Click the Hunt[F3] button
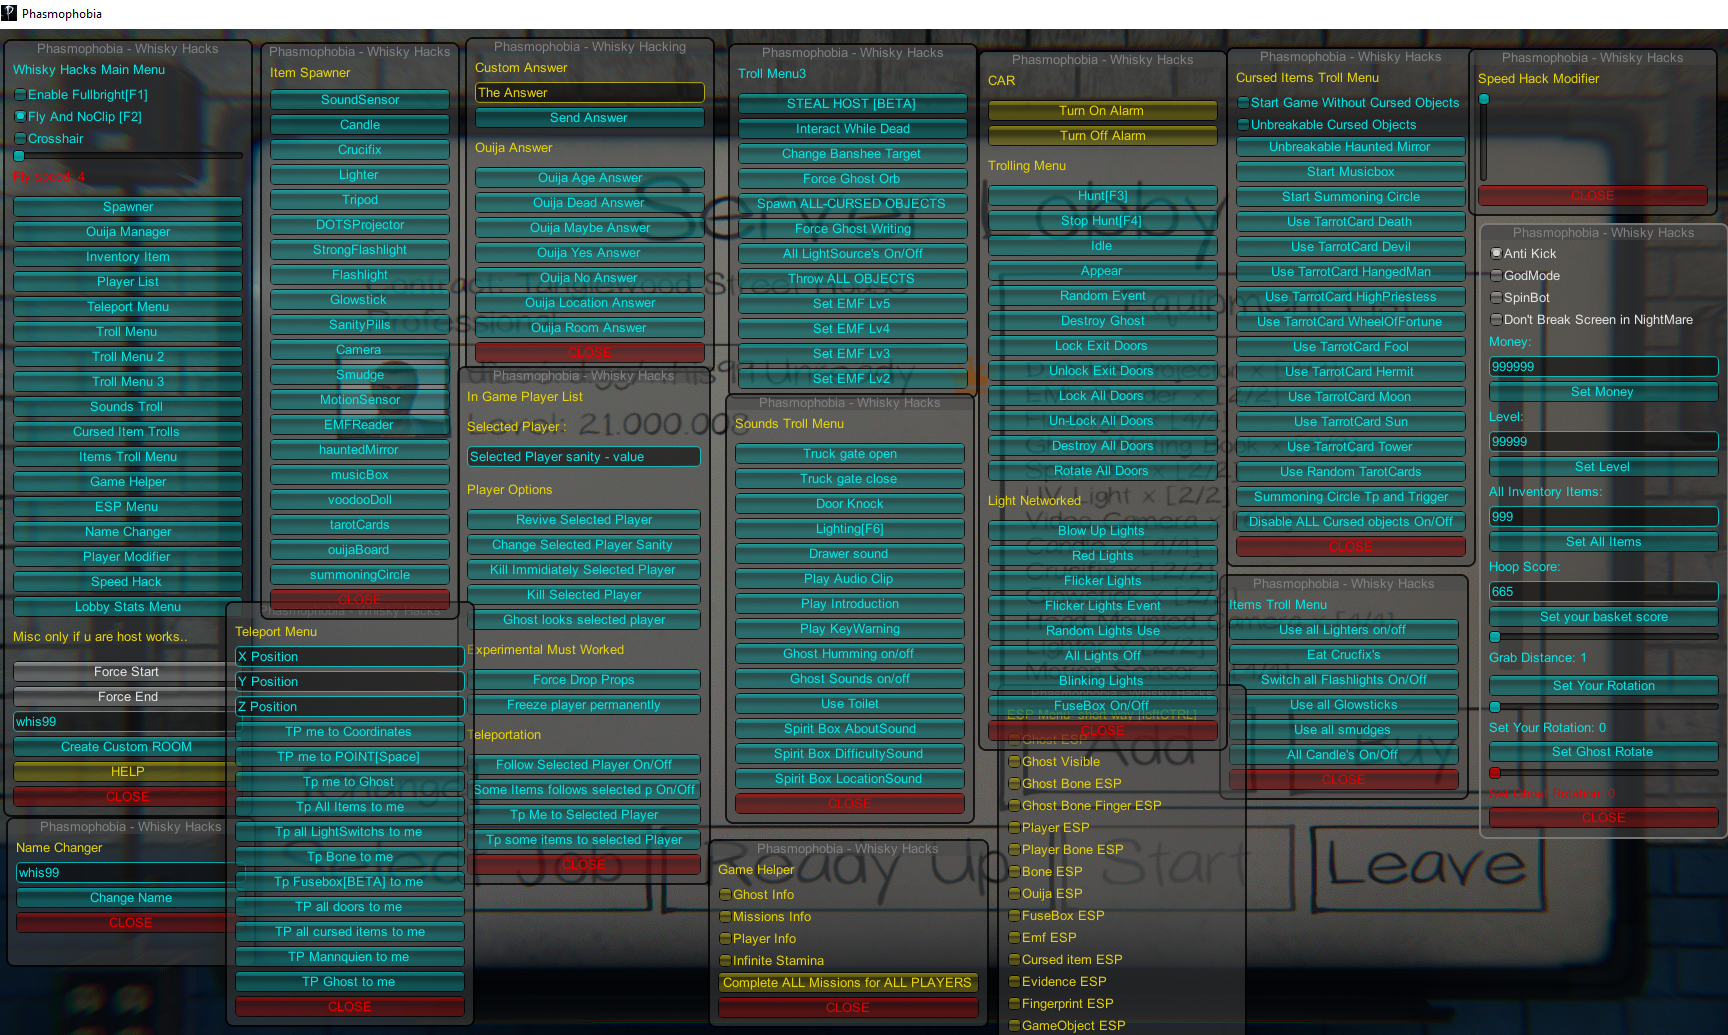This screenshot has height=1035, width=1728. pos(1102,196)
